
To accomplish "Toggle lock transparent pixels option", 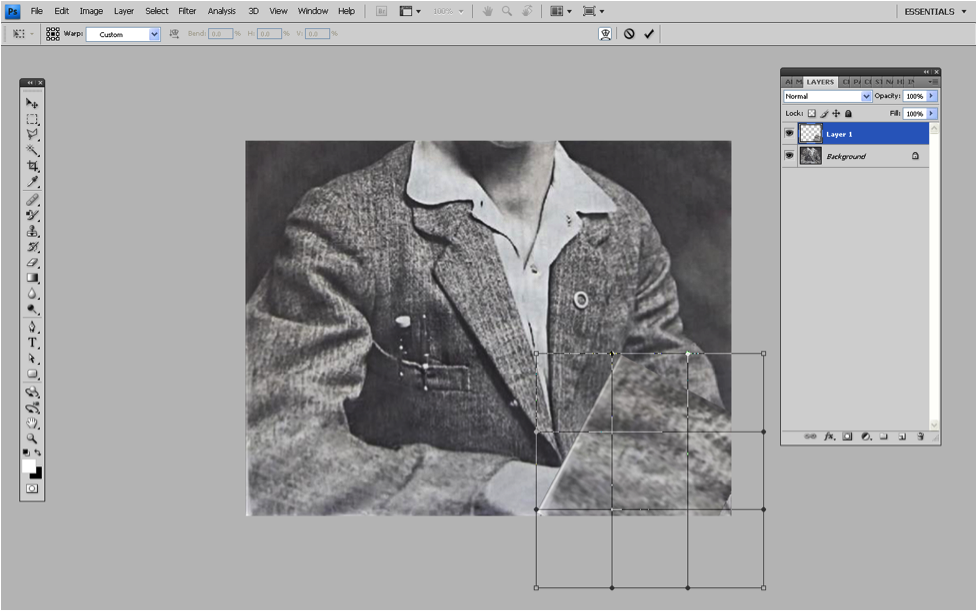I will [x=812, y=114].
